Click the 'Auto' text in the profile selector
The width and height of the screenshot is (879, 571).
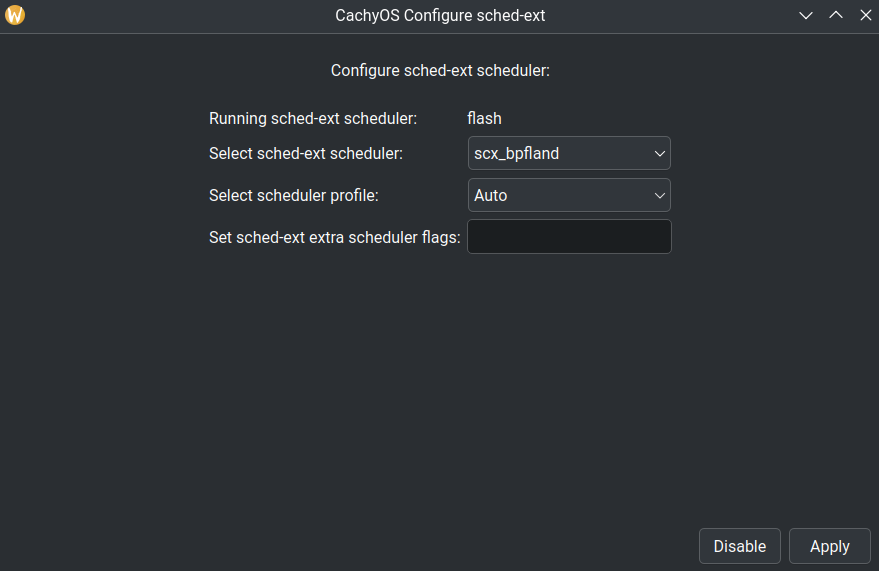click(x=490, y=195)
